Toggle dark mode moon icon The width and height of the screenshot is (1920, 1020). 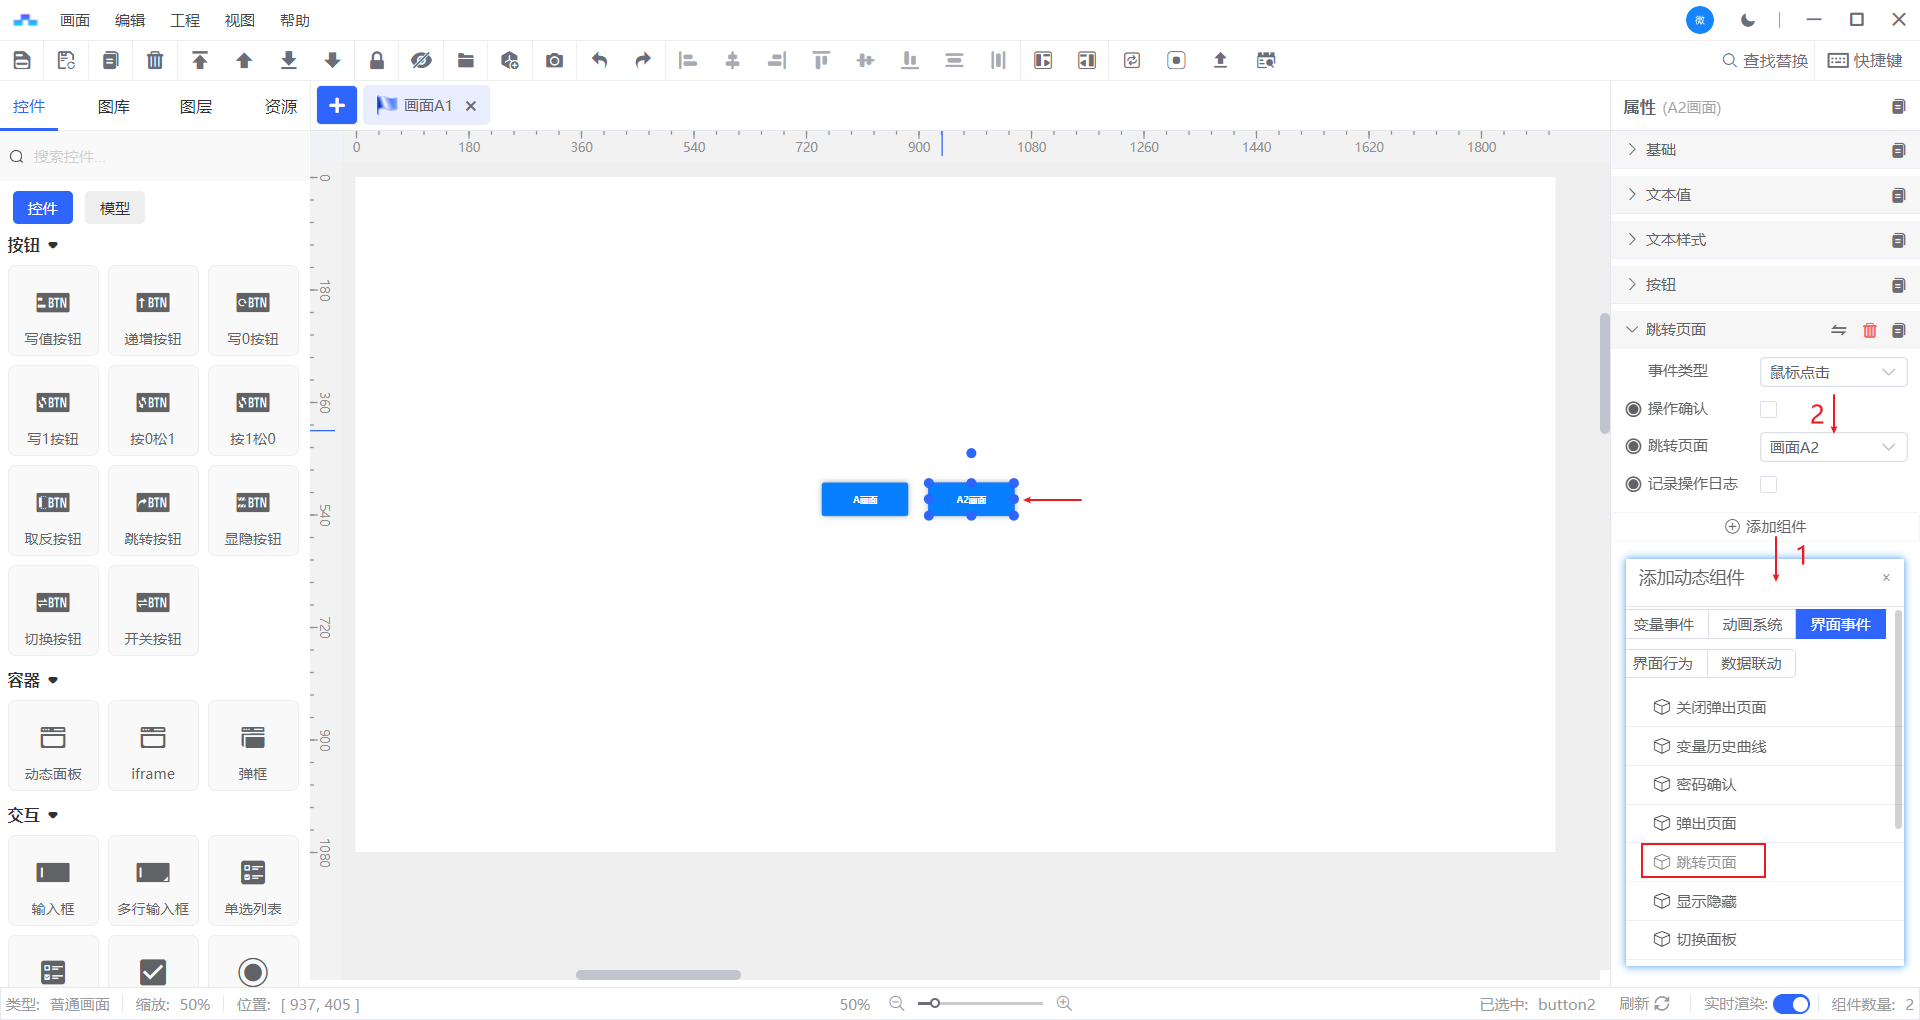(1748, 20)
